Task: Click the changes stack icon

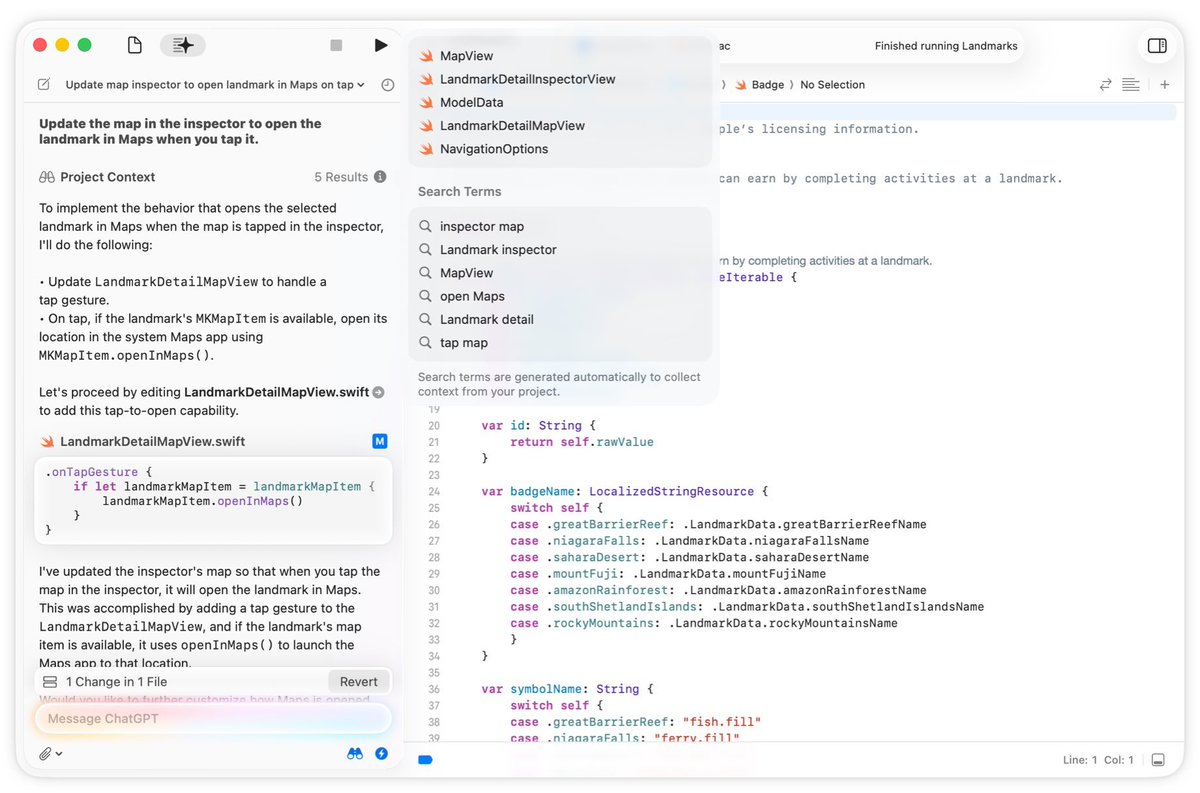Action: coord(50,682)
